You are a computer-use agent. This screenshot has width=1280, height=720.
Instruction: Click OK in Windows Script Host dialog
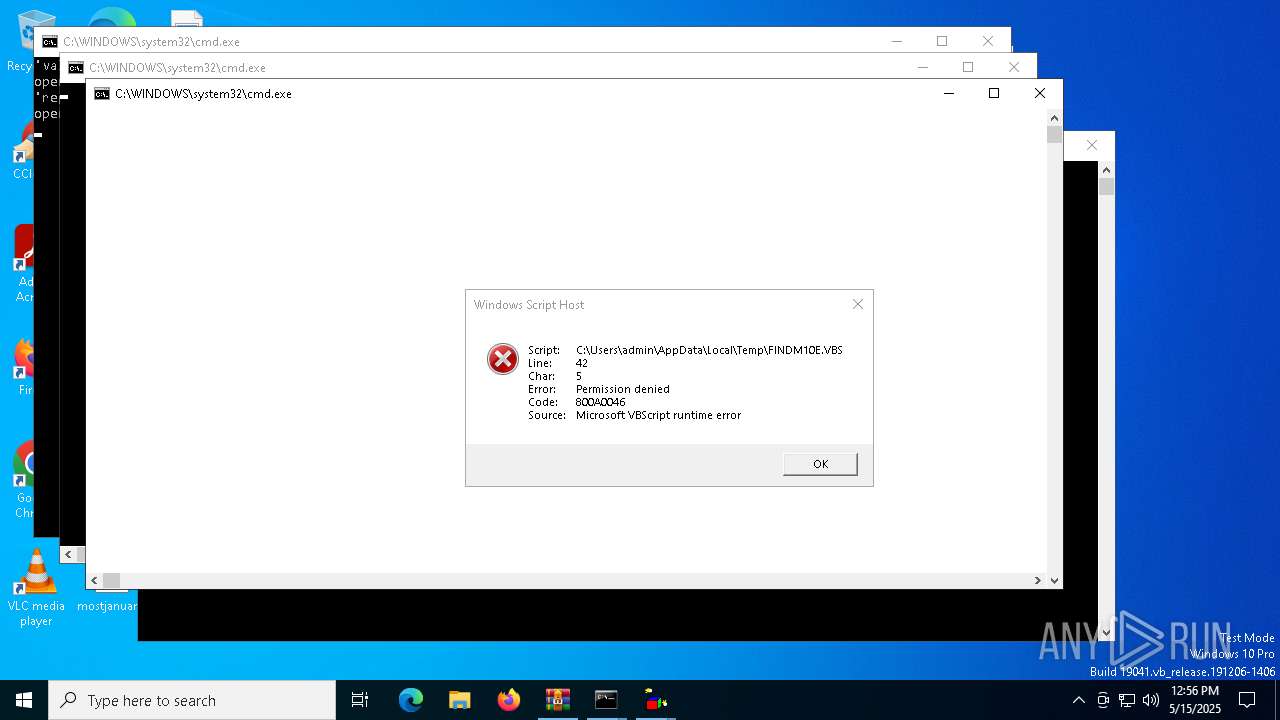tap(820, 464)
